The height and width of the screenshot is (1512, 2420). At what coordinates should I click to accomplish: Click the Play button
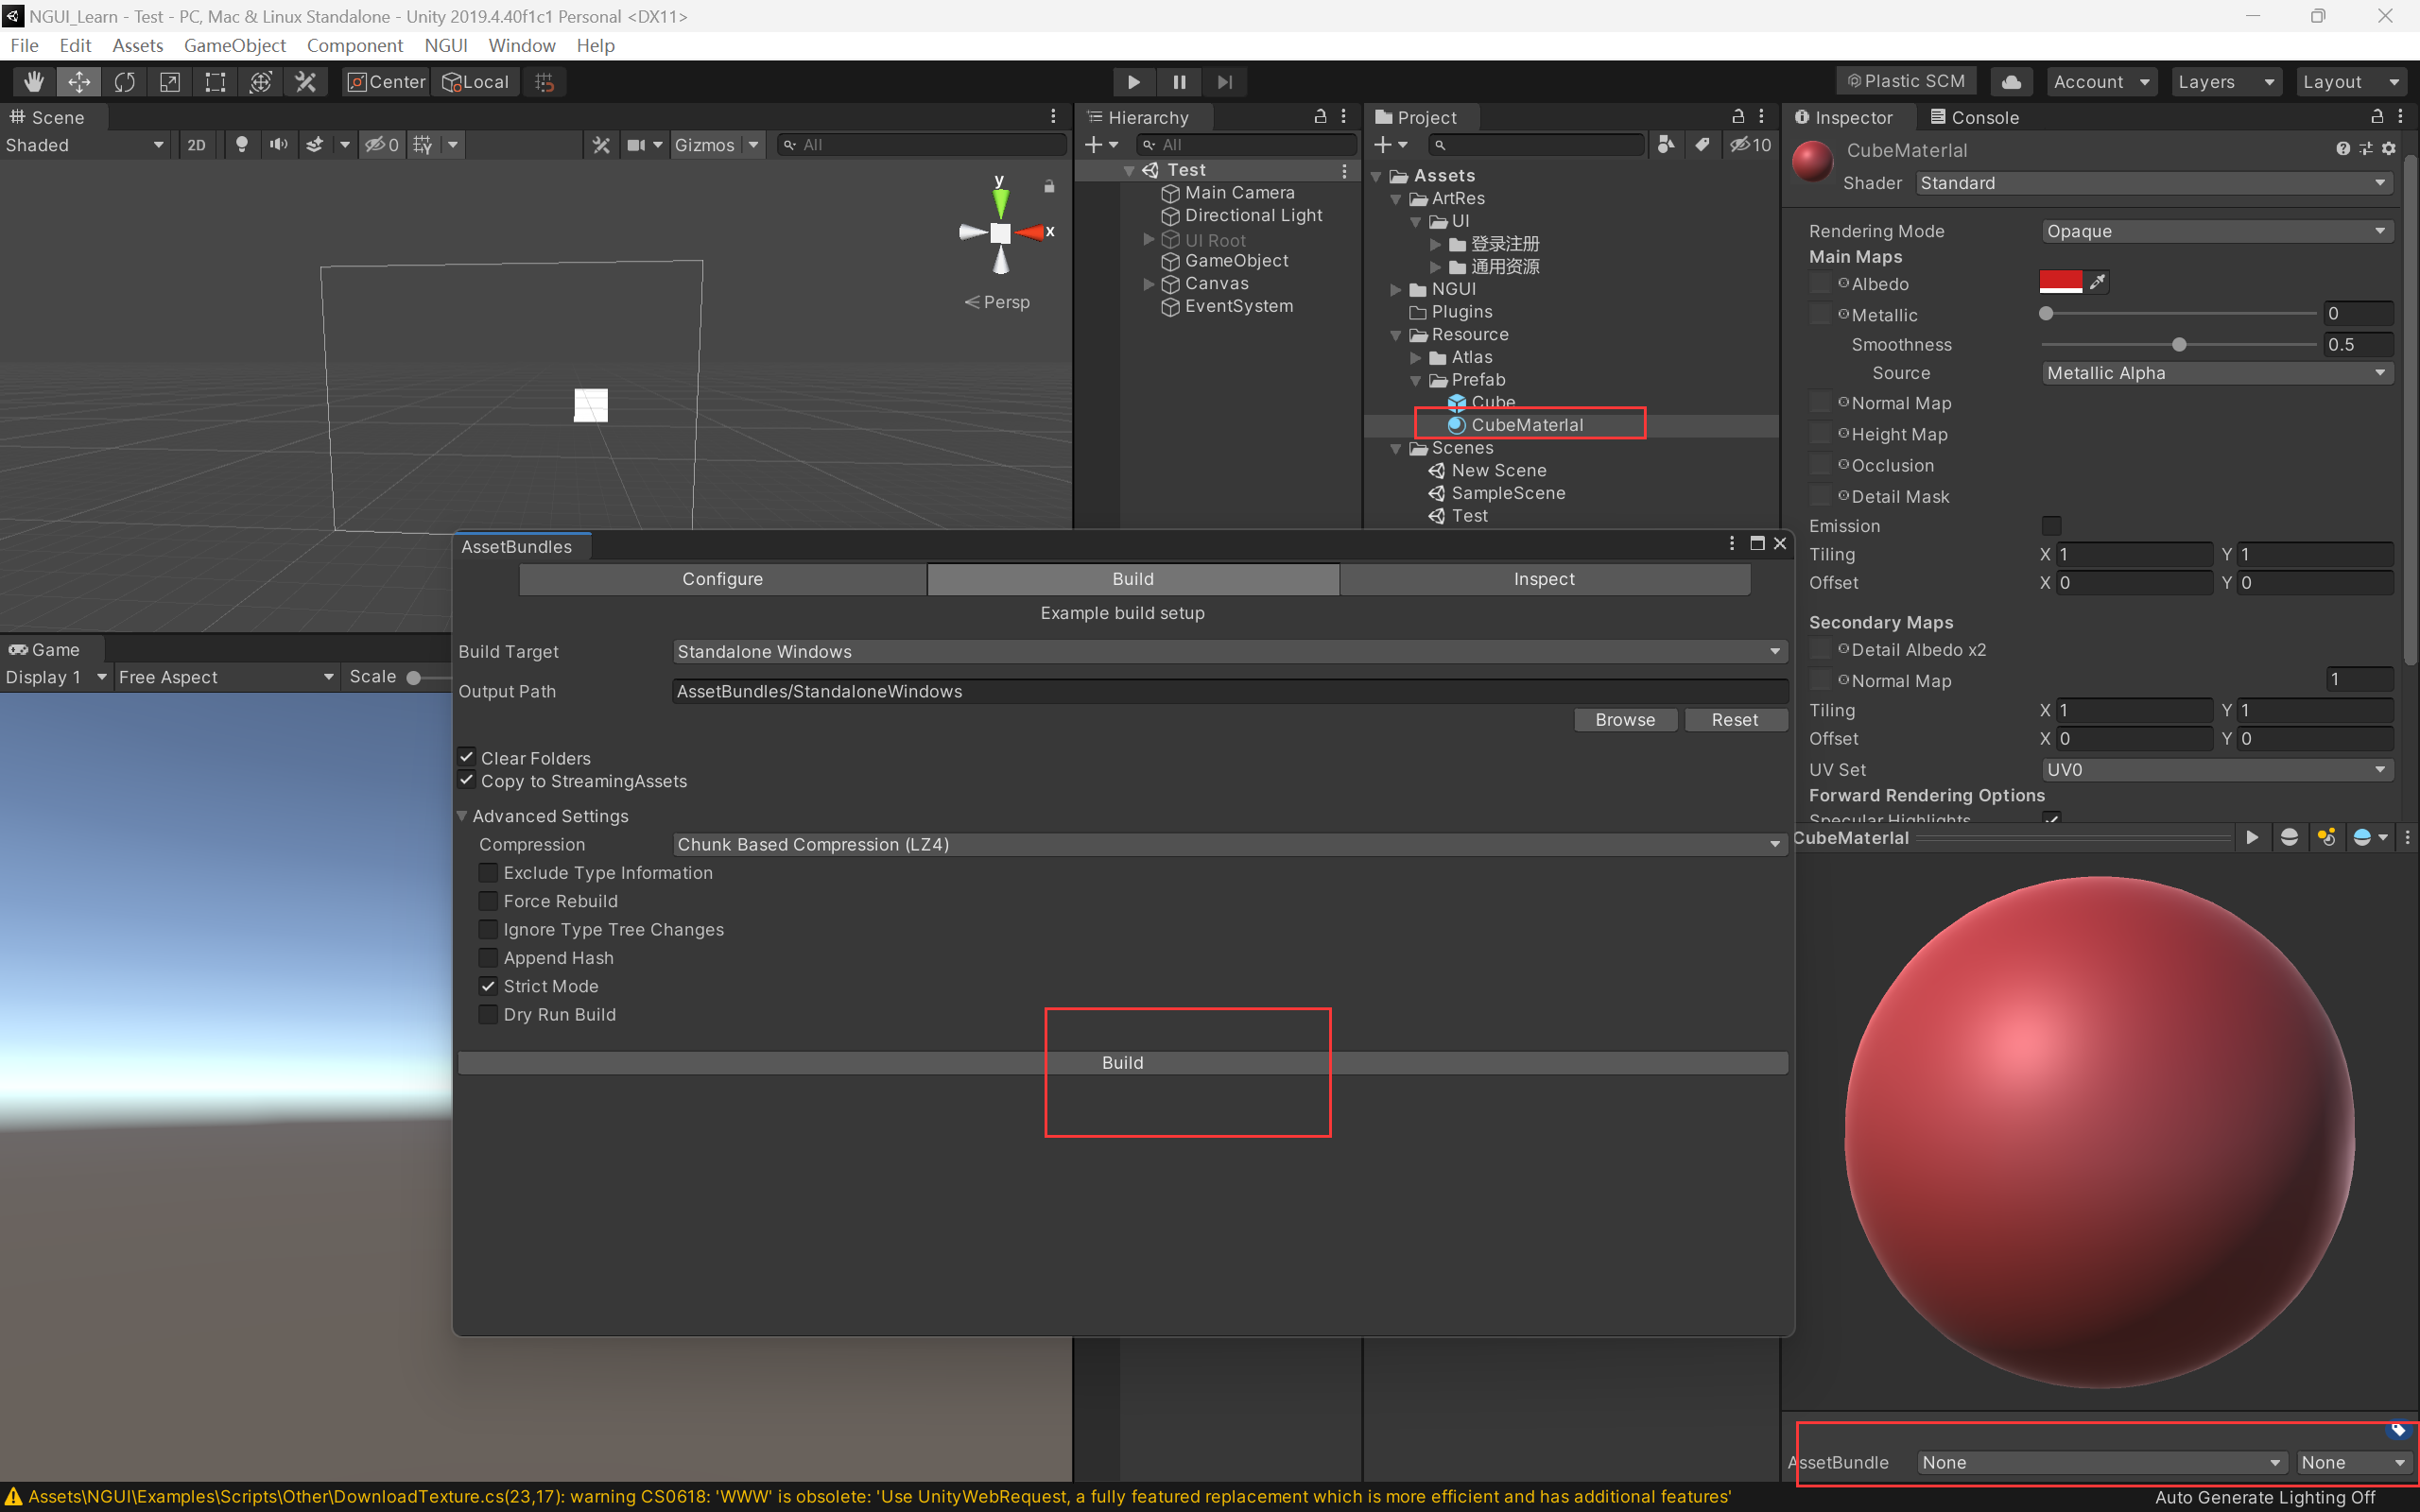[1133, 82]
